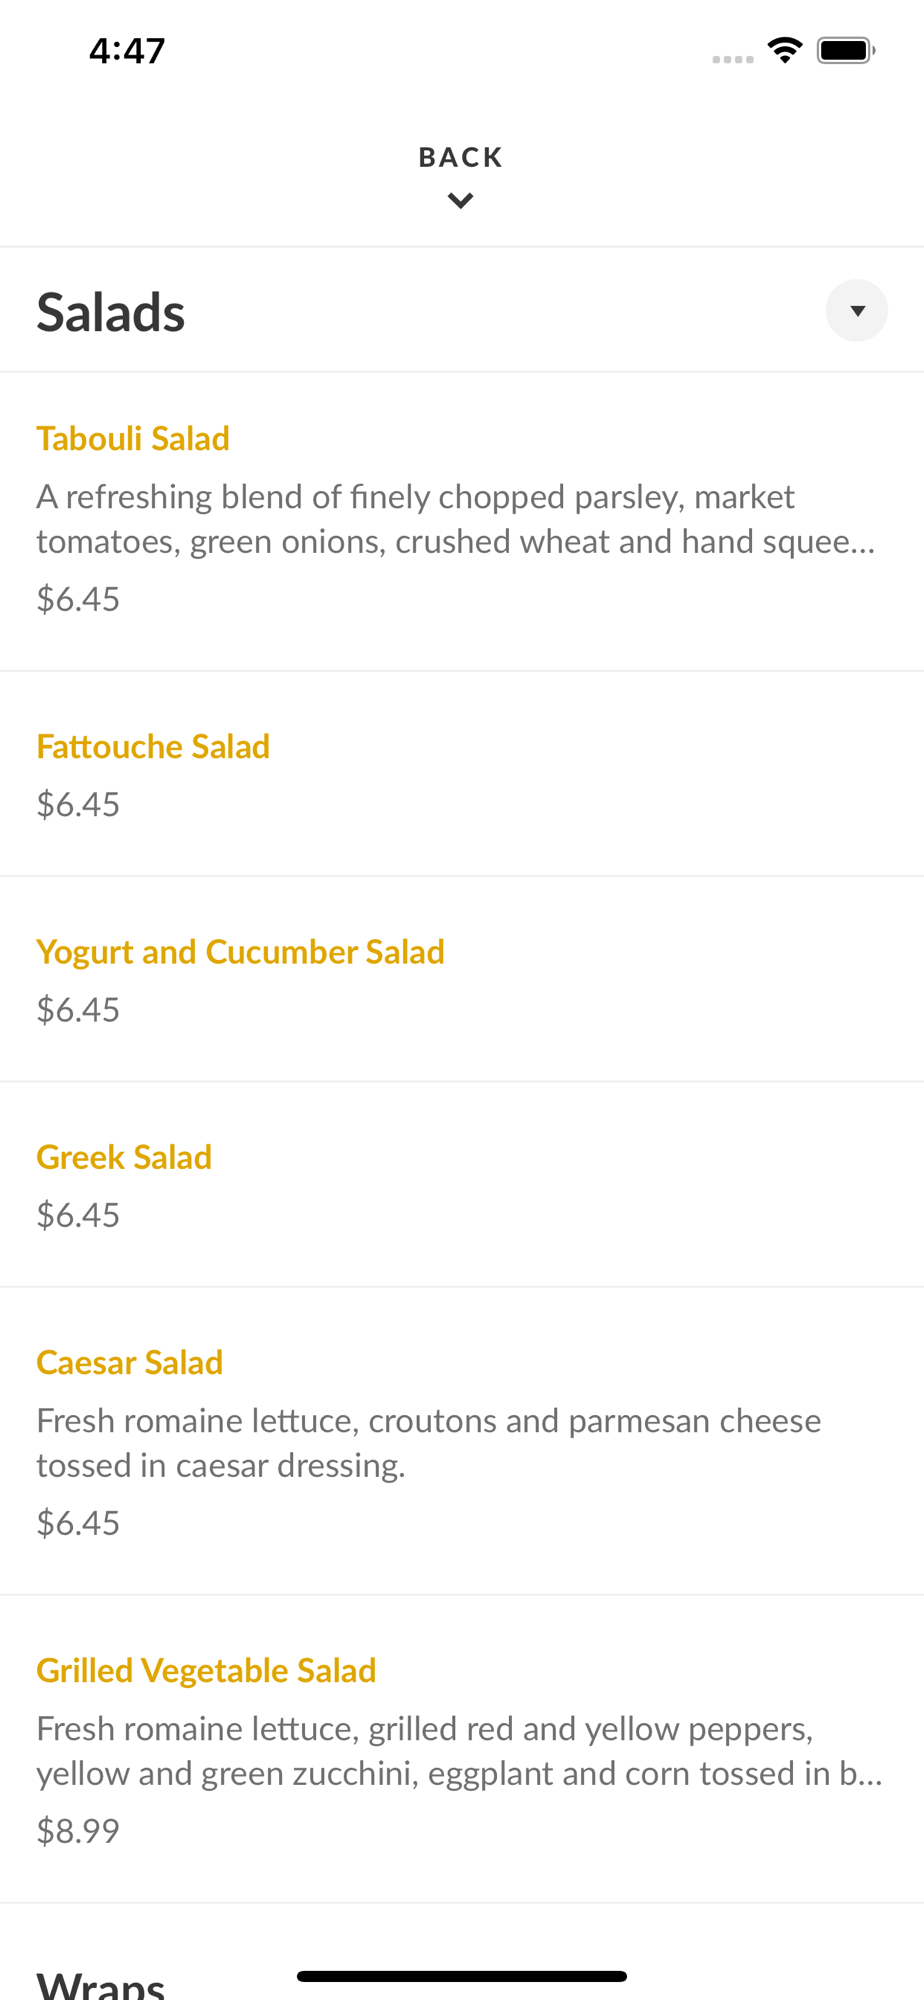Select the Greek Salad item

124,1157
